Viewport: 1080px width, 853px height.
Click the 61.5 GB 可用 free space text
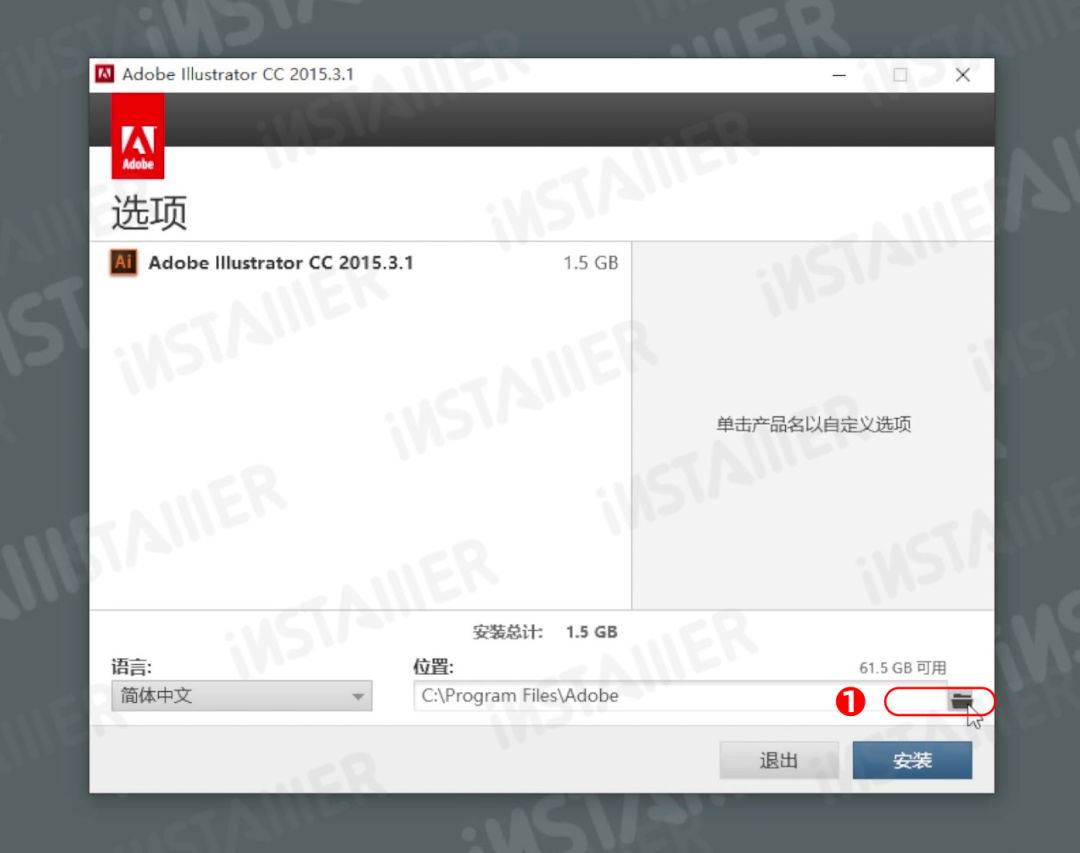point(902,668)
